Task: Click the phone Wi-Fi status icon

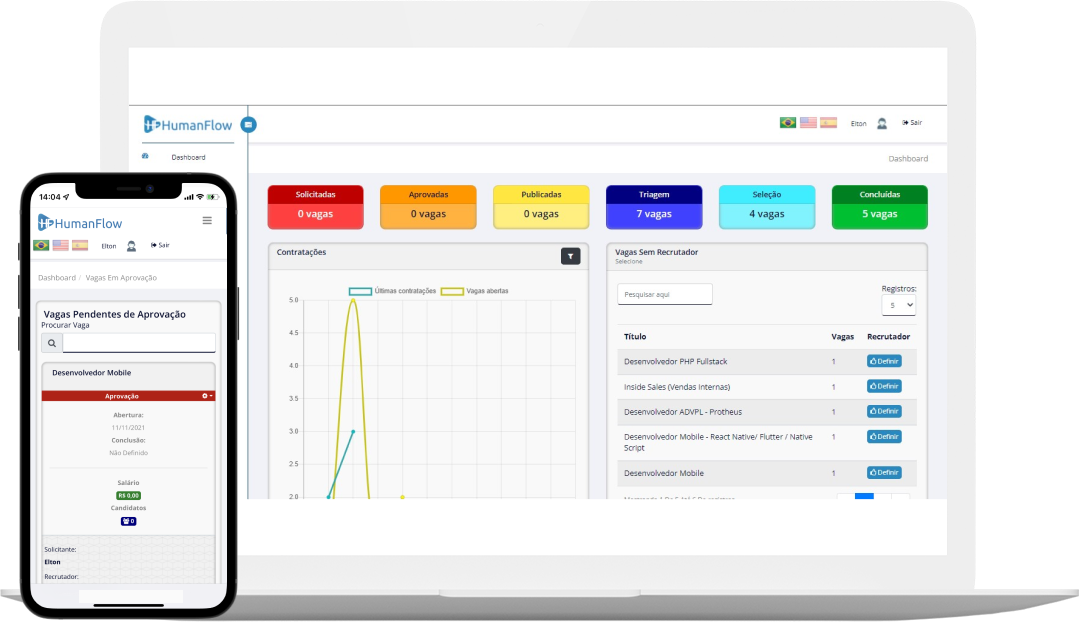Action: click(200, 197)
